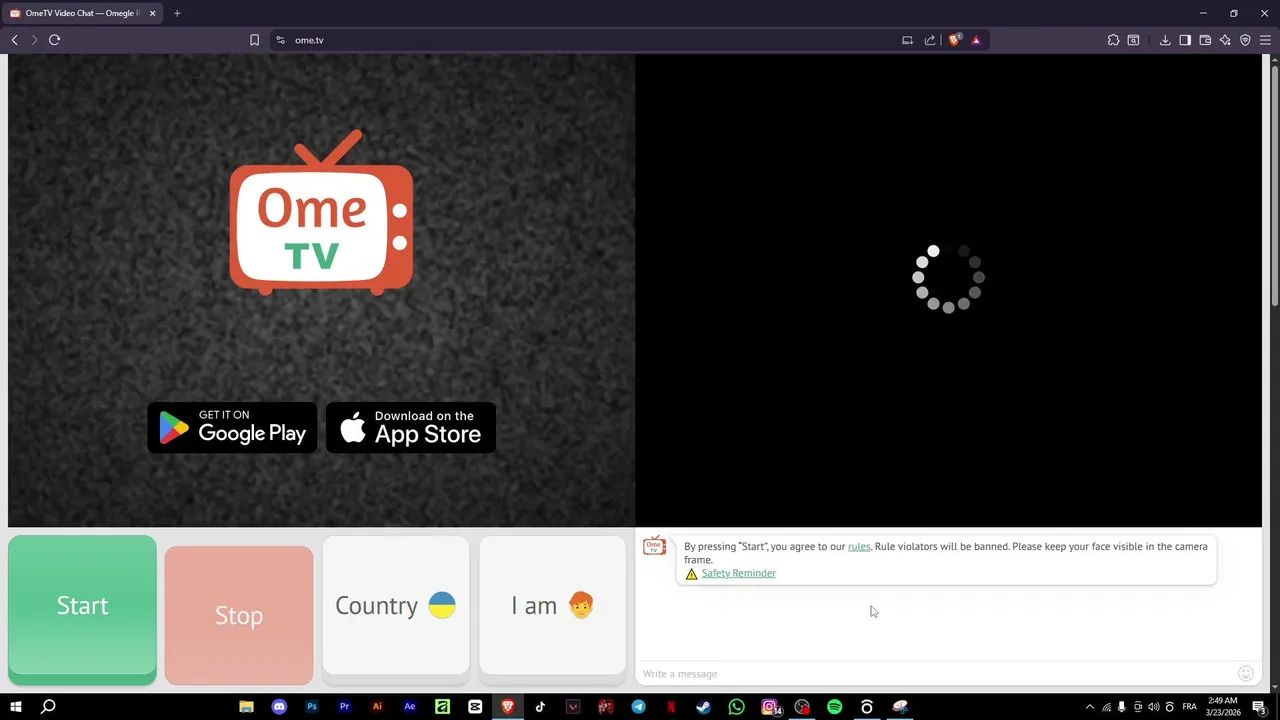Open Telegram from the taskbar
The width and height of the screenshot is (1280, 720).
[638, 707]
